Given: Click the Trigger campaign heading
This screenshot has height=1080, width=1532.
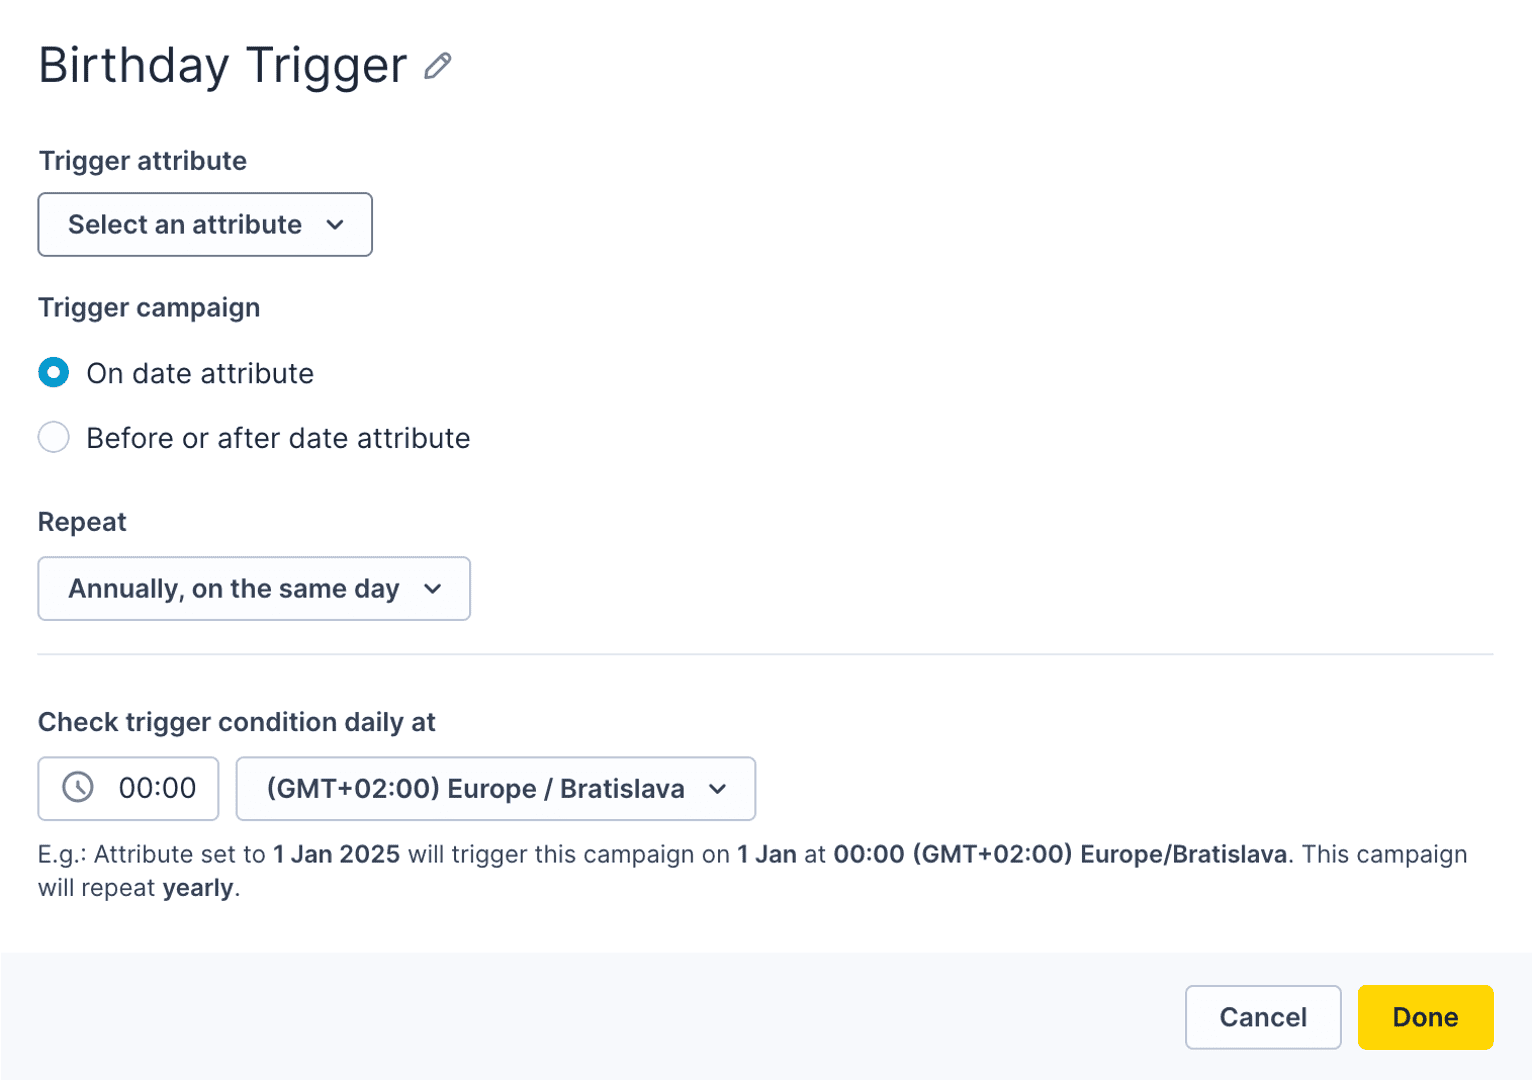Looking at the screenshot, I should [148, 307].
